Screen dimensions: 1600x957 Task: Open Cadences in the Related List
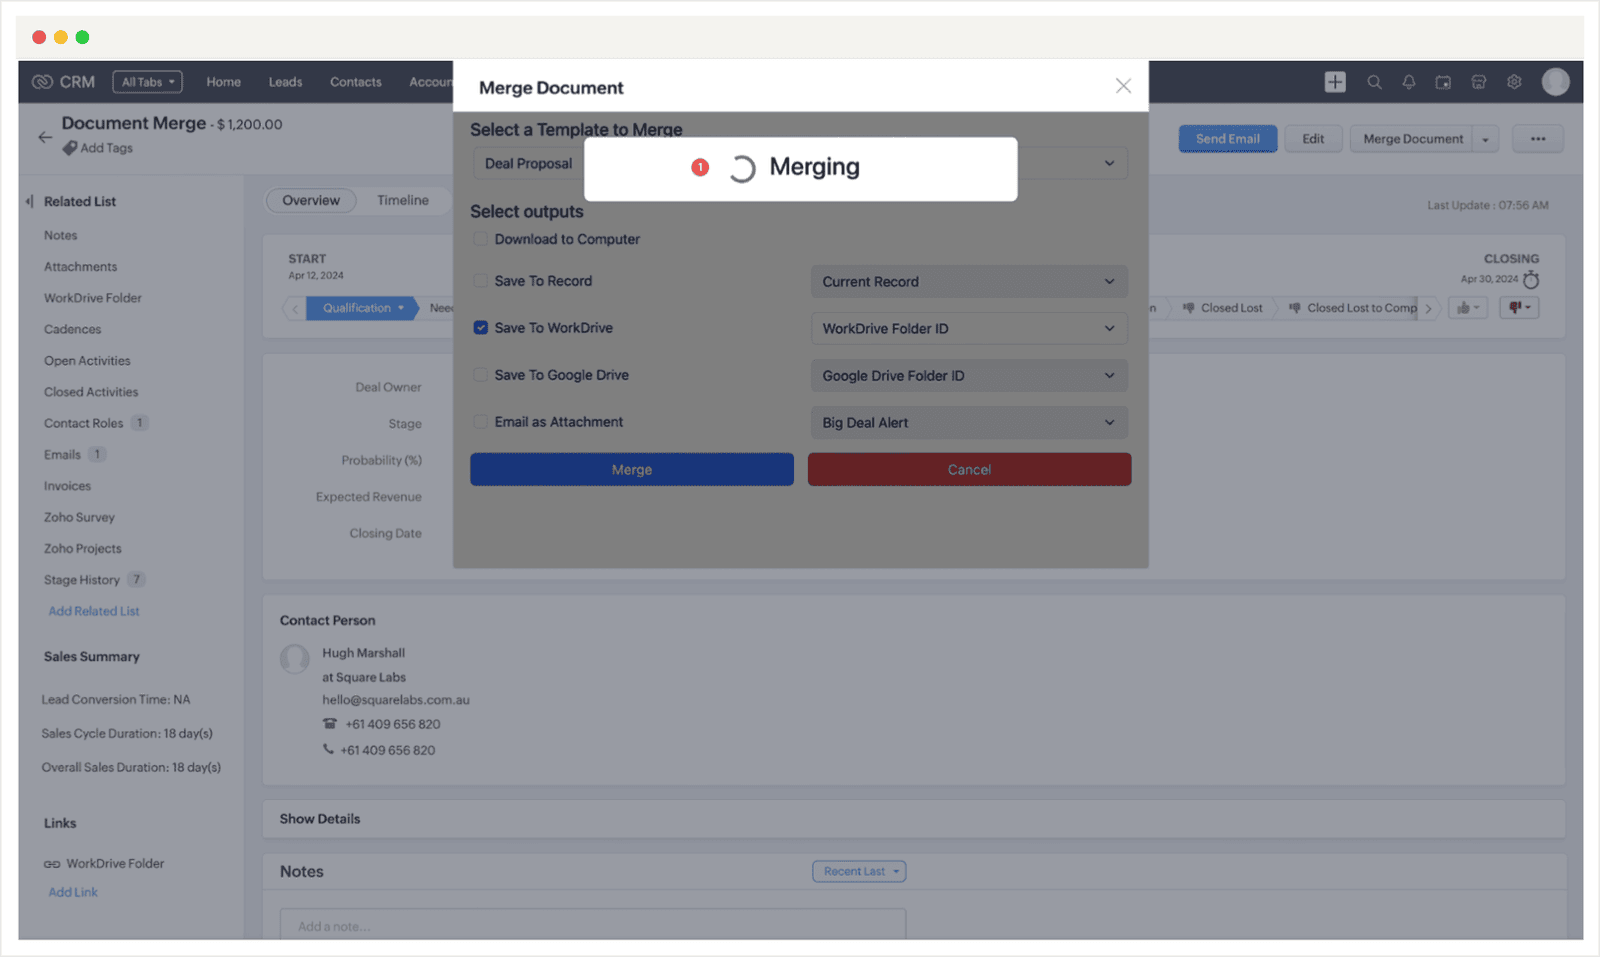pyautogui.click(x=73, y=330)
